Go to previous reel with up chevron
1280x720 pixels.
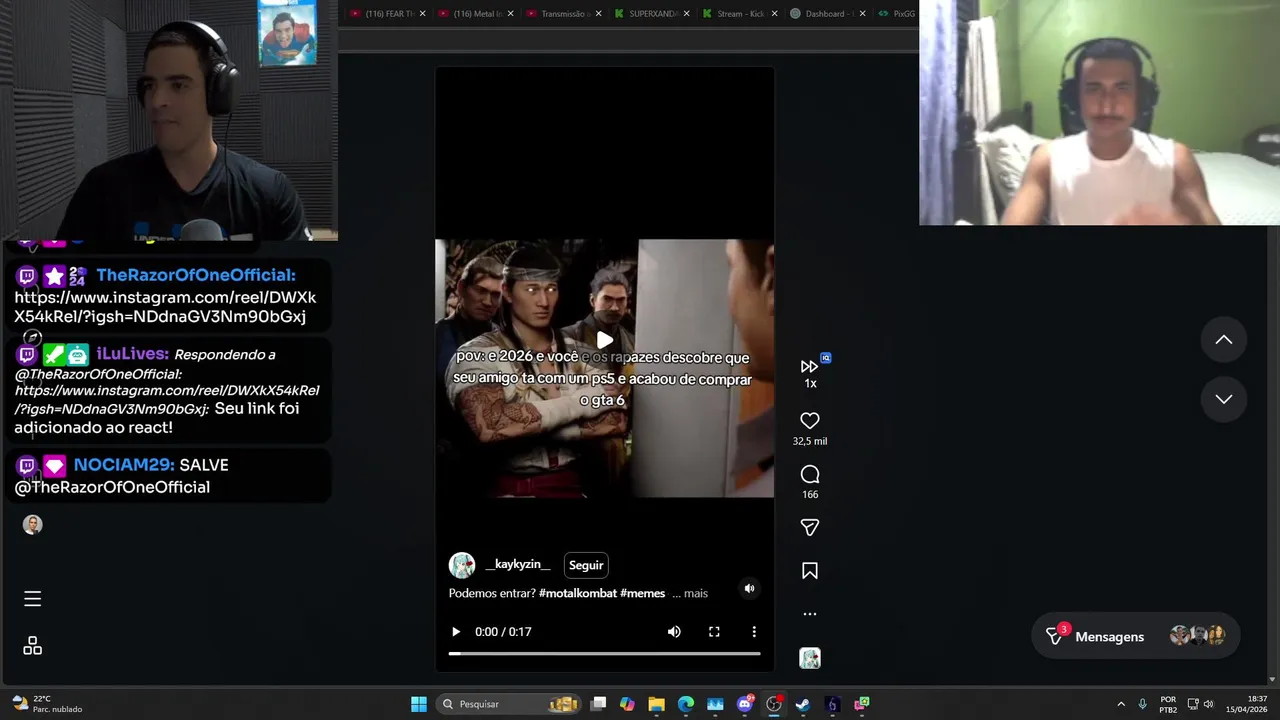(1223, 340)
